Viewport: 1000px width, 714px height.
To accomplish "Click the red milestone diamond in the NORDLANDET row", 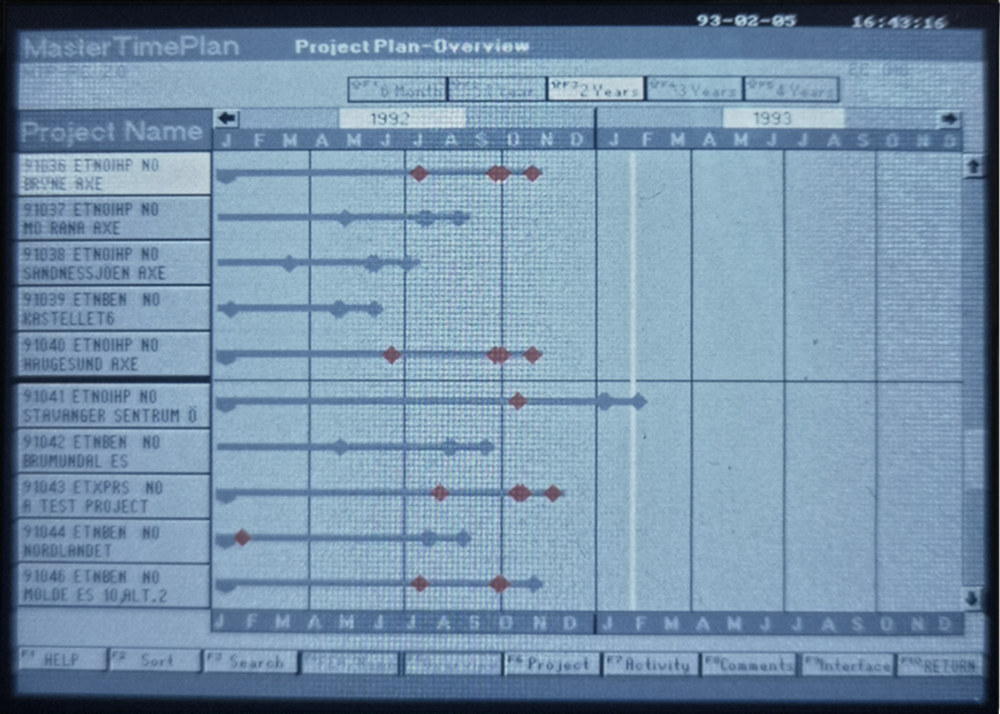I will click(242, 537).
